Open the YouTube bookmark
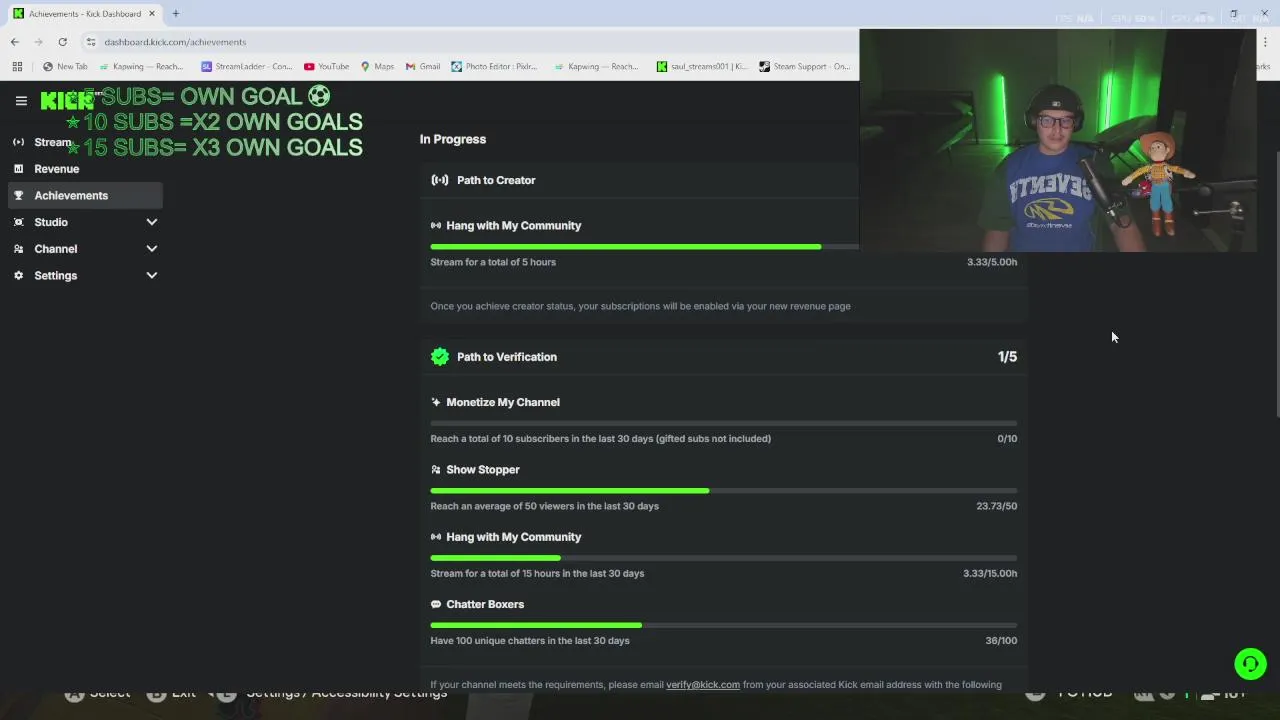The width and height of the screenshot is (1280, 720). [326, 67]
